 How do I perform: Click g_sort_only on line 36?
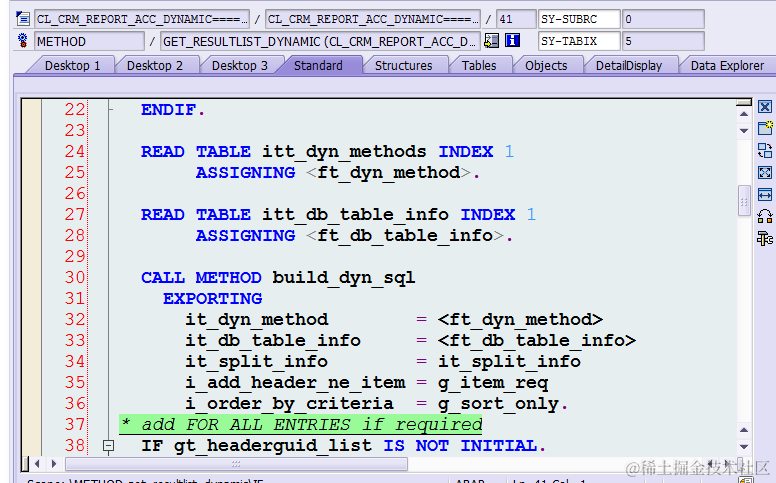click(x=498, y=404)
